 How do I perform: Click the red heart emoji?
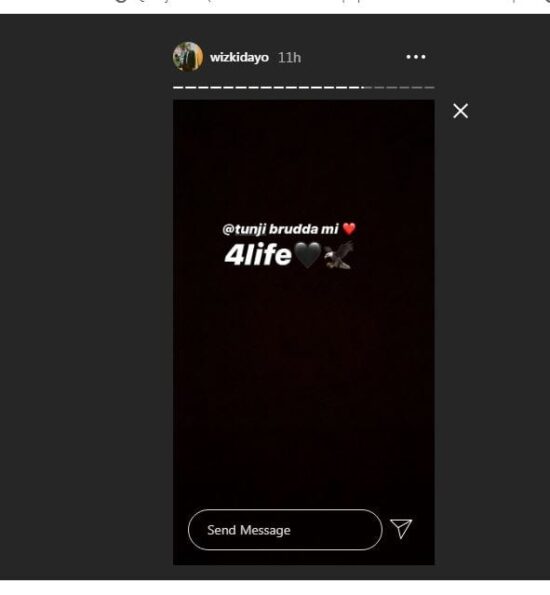tap(349, 228)
